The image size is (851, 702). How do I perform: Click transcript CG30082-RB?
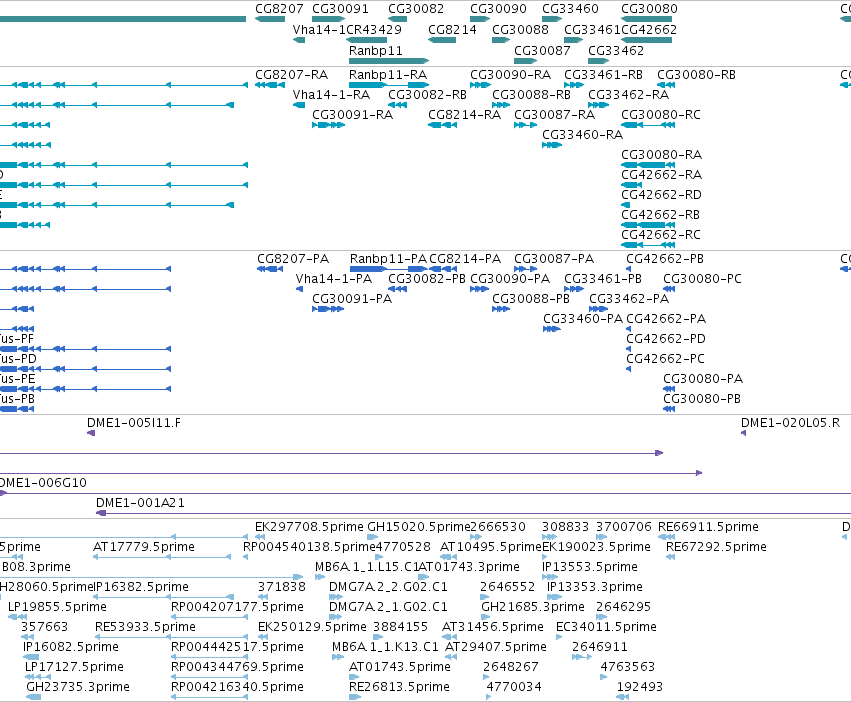(x=397, y=105)
